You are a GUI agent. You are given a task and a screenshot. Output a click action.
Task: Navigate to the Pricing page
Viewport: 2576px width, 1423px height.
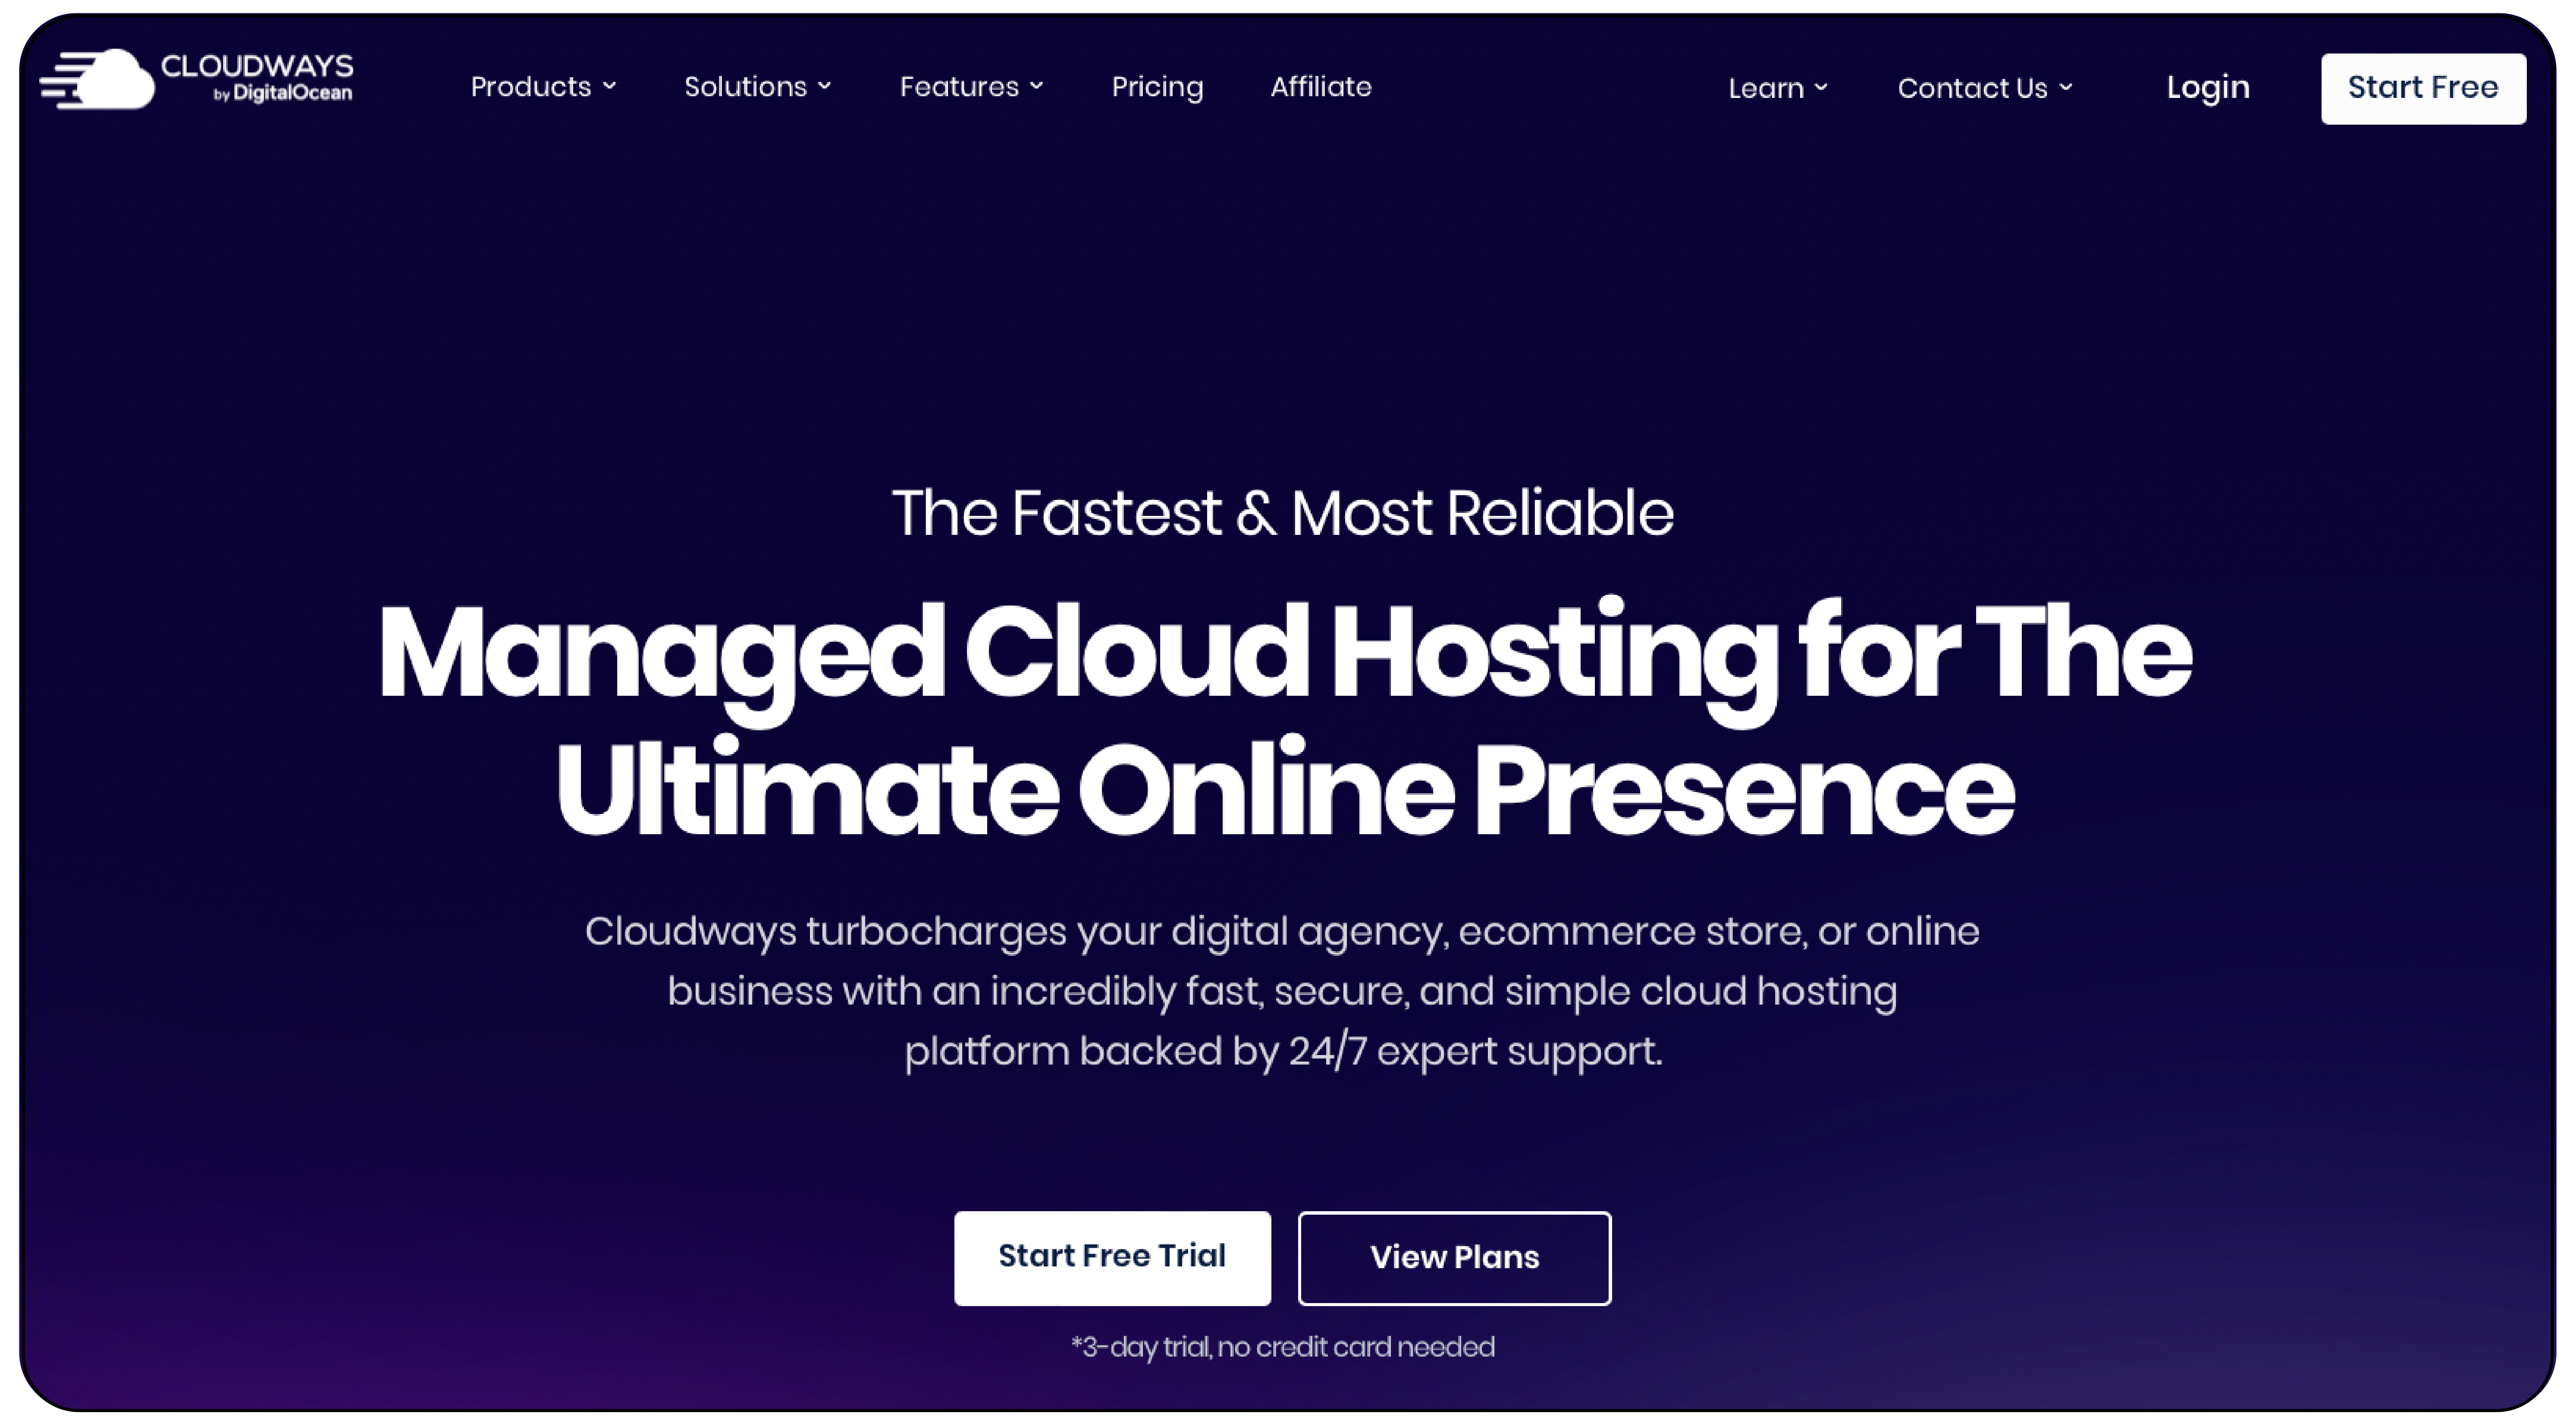click(1158, 86)
